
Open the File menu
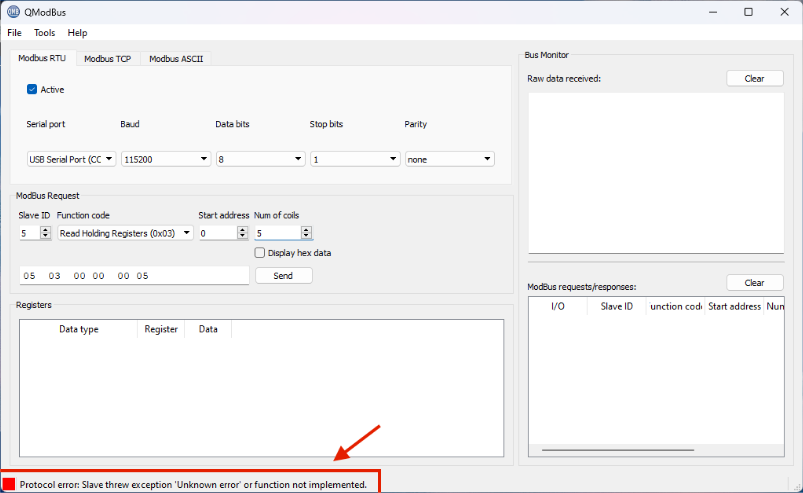[x=14, y=33]
